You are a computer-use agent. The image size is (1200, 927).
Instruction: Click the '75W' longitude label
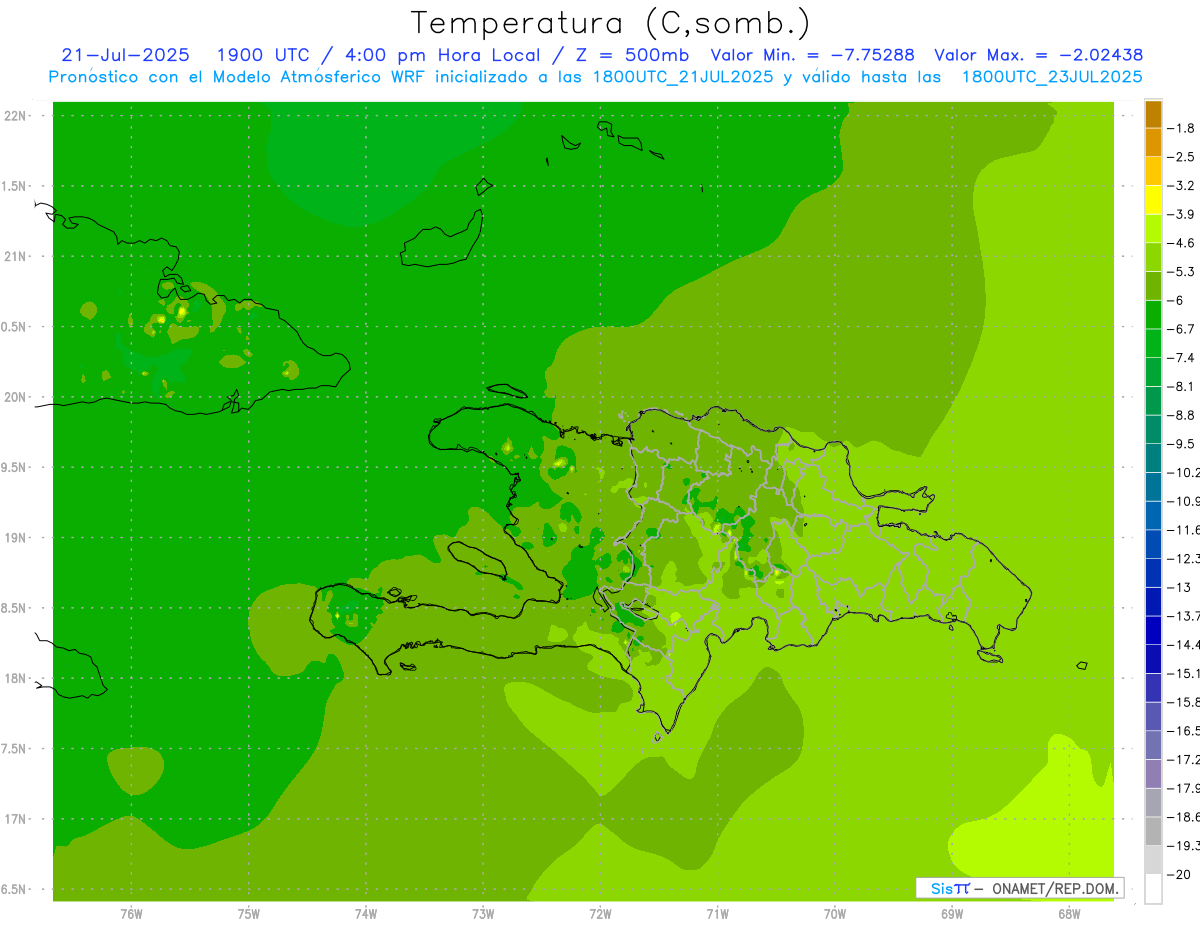(249, 914)
